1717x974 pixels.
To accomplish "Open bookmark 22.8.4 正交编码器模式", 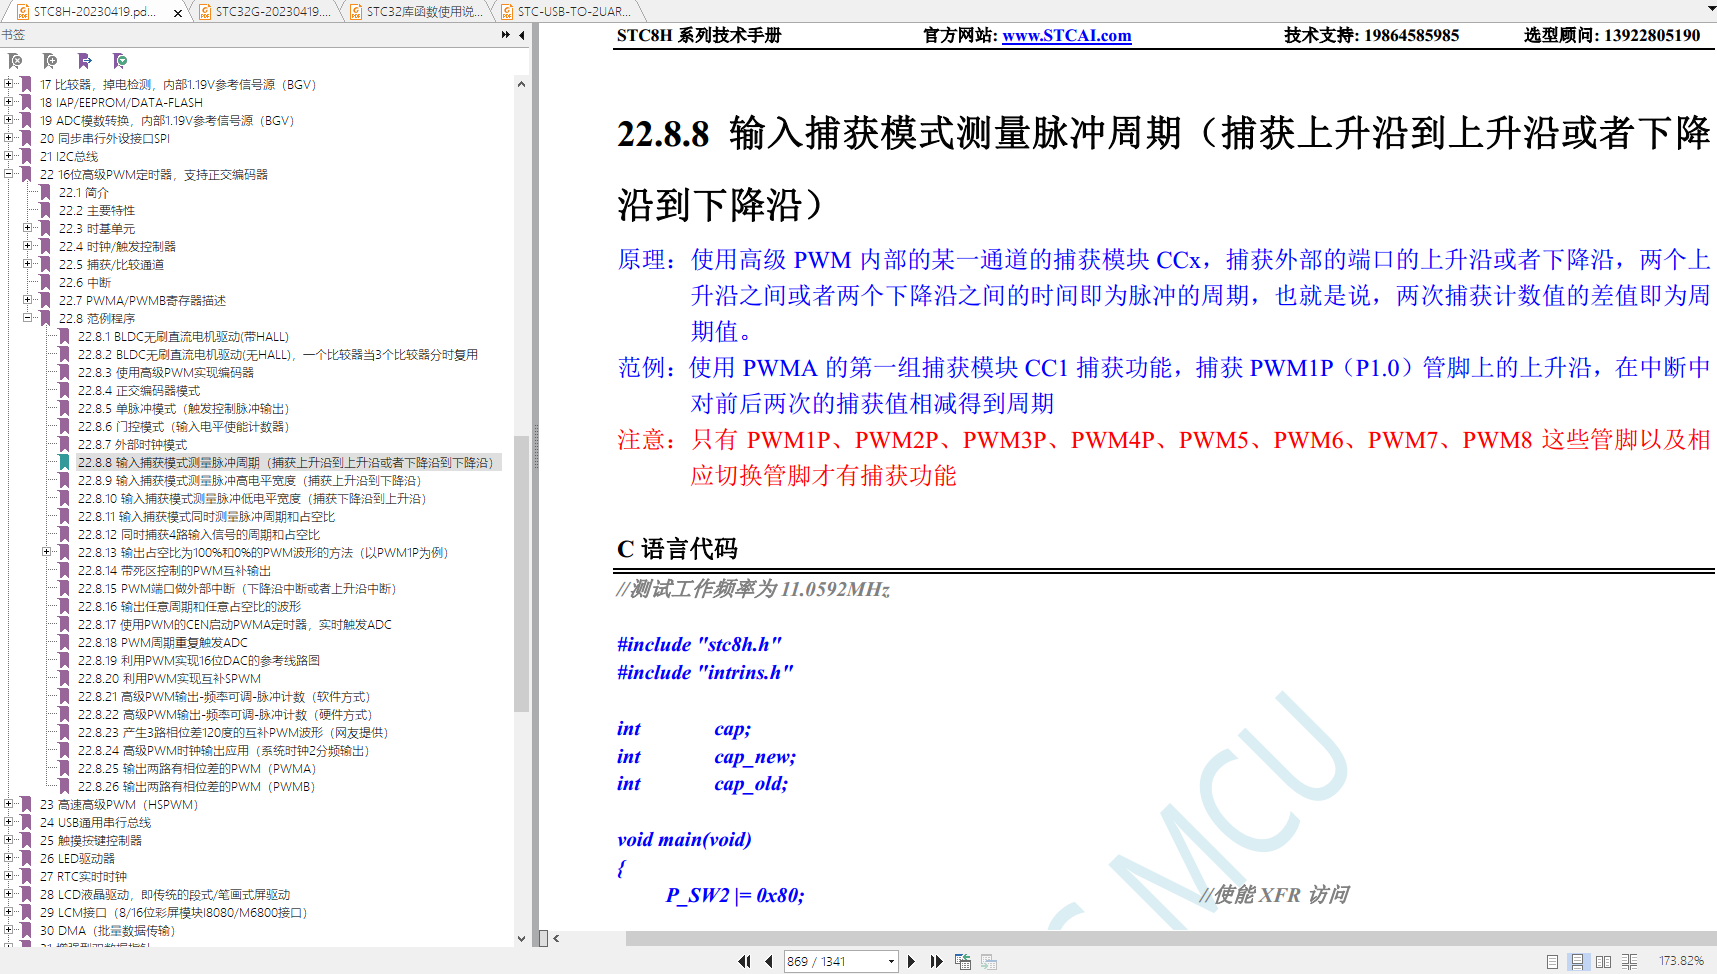I will 139,390.
